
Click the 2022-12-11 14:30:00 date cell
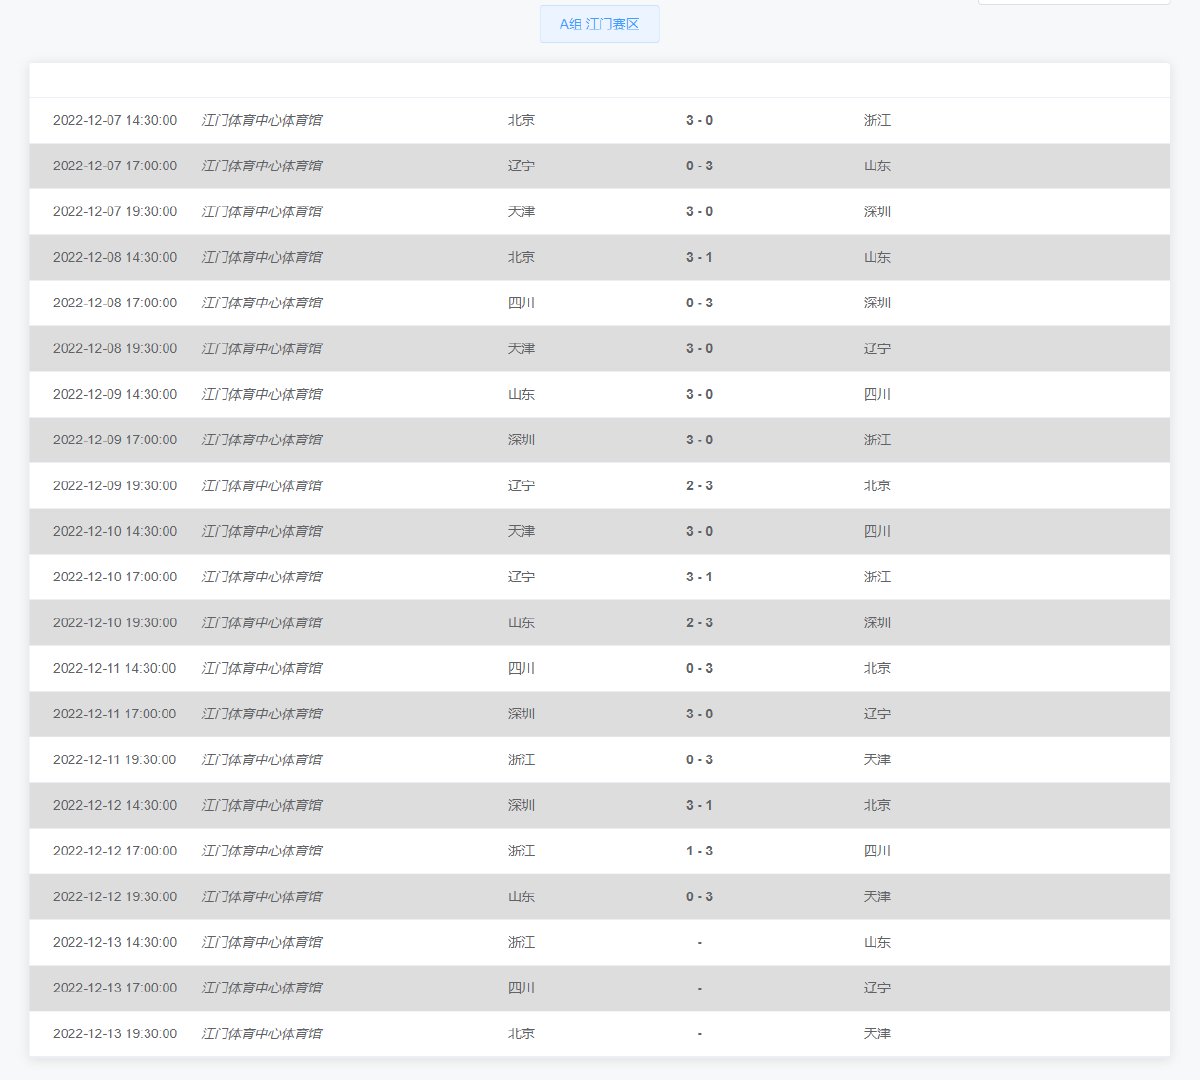click(115, 668)
